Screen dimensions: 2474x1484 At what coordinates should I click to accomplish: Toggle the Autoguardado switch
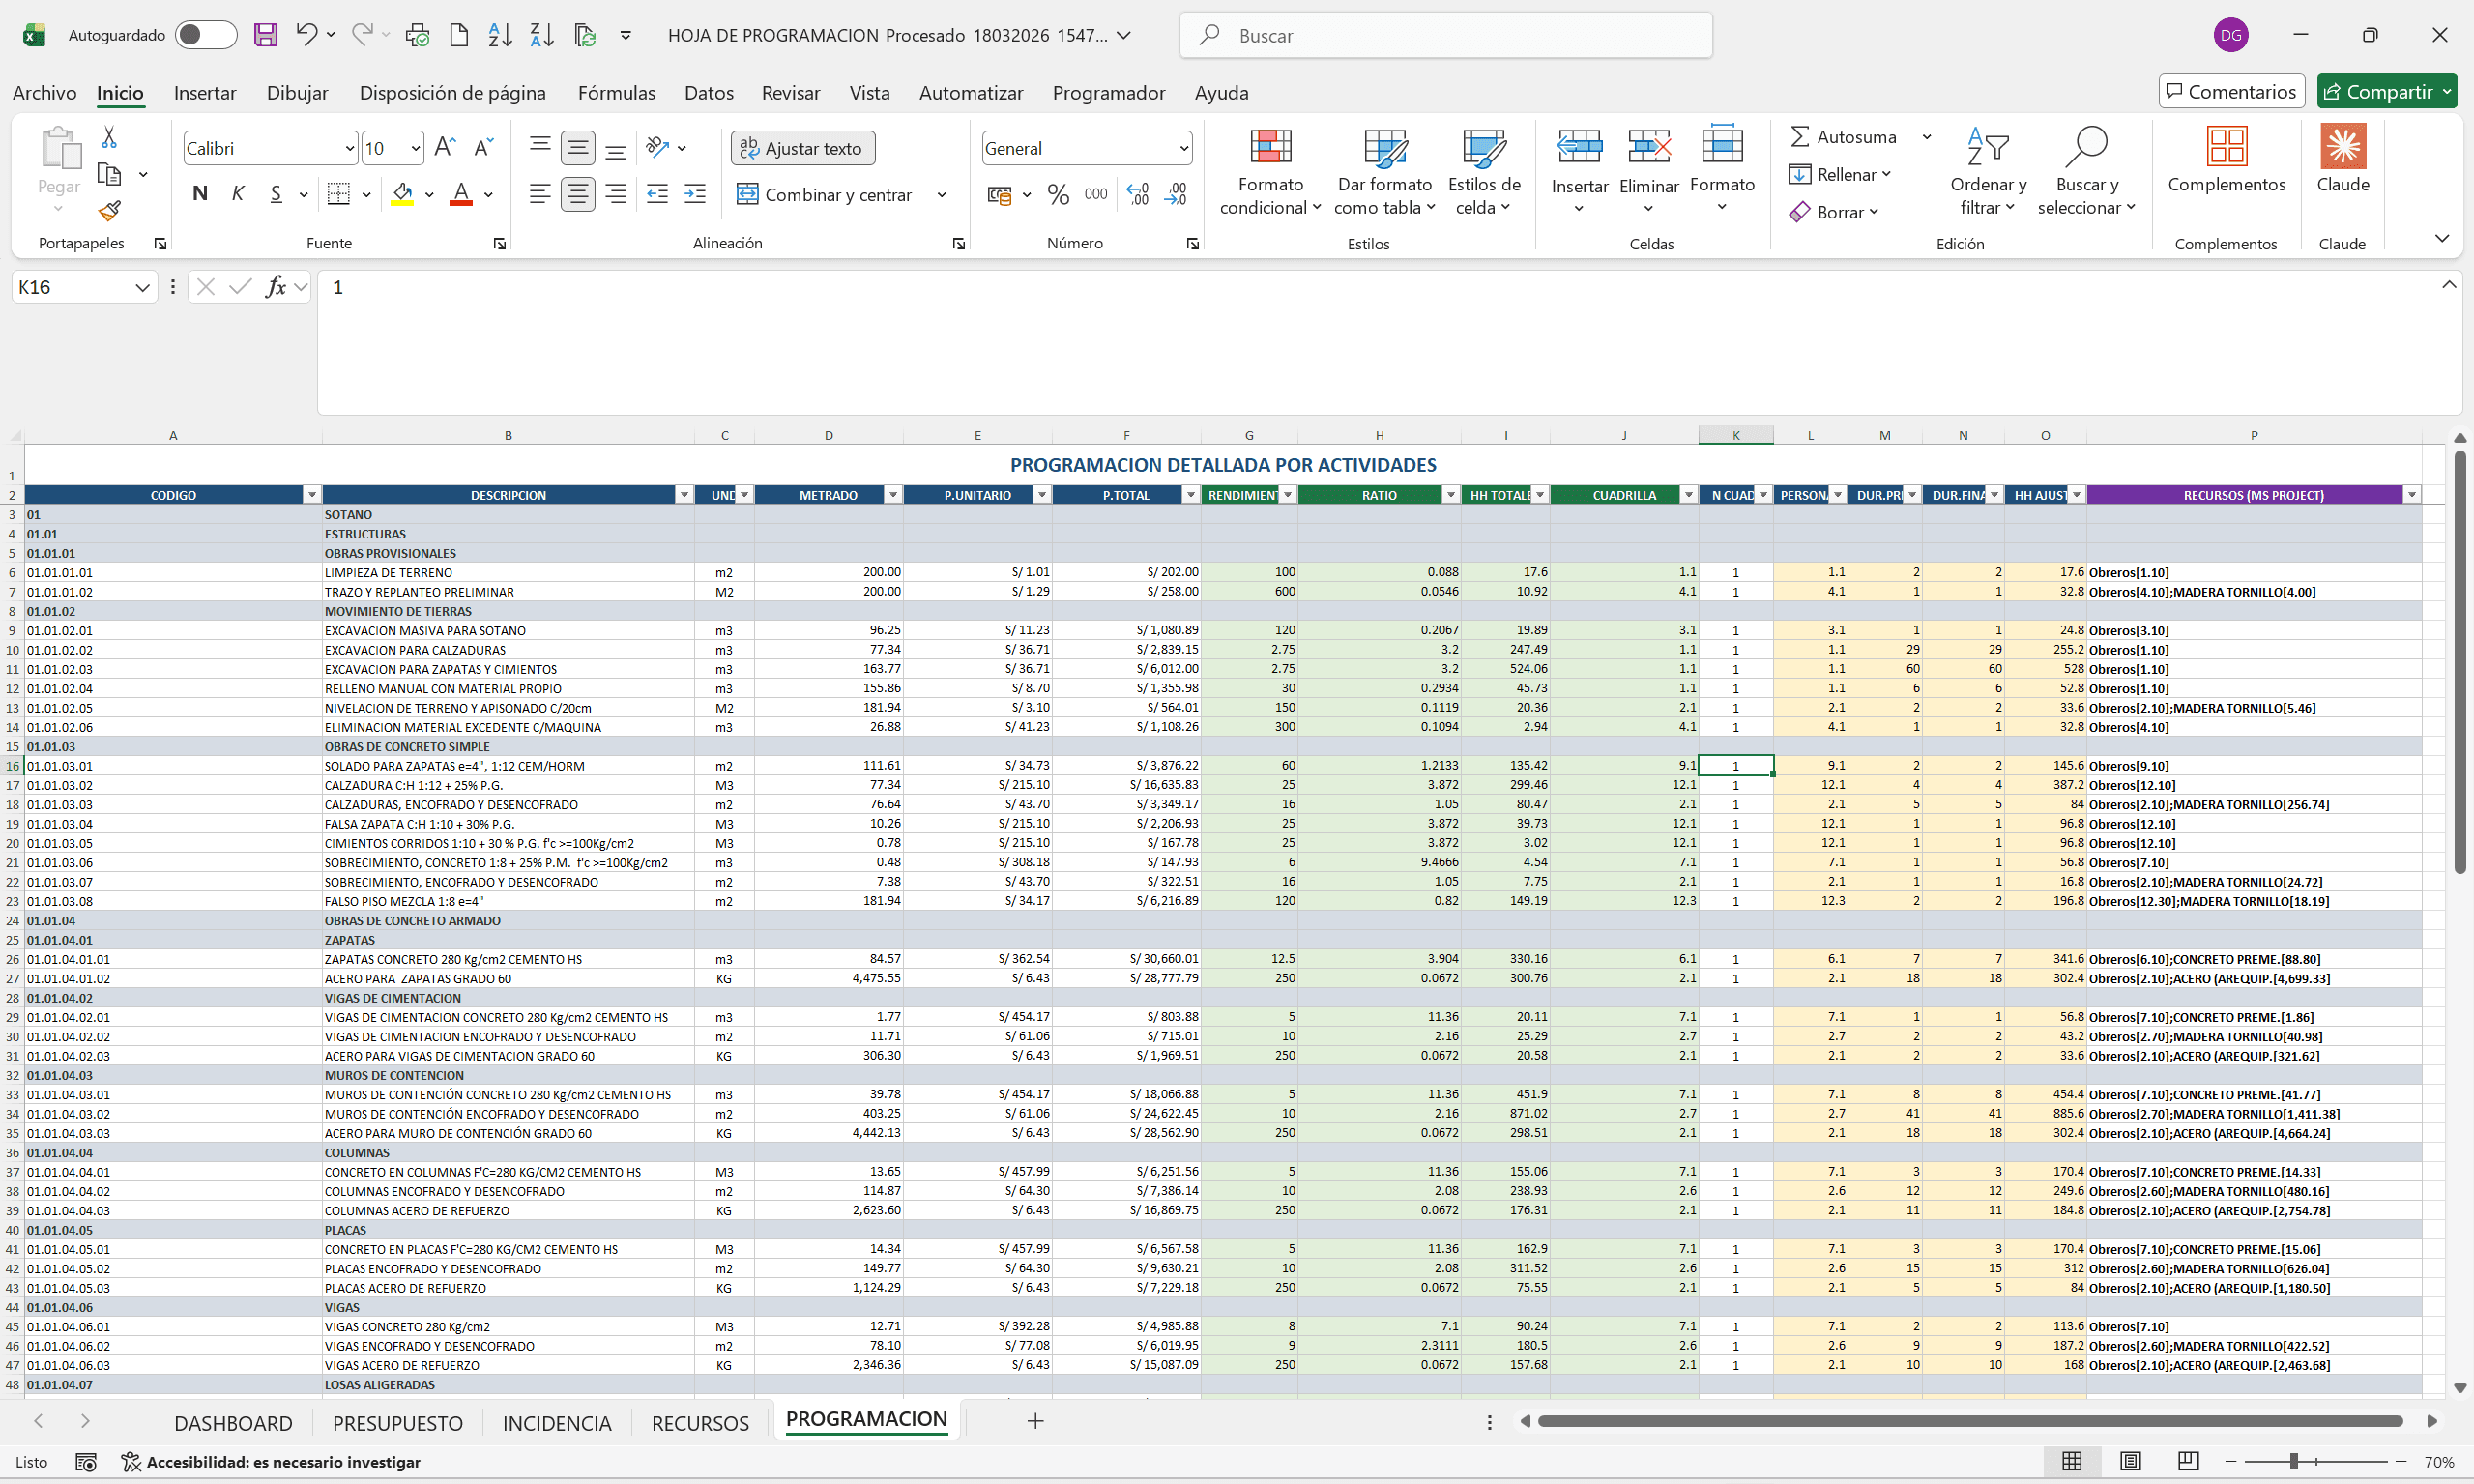(x=205, y=35)
